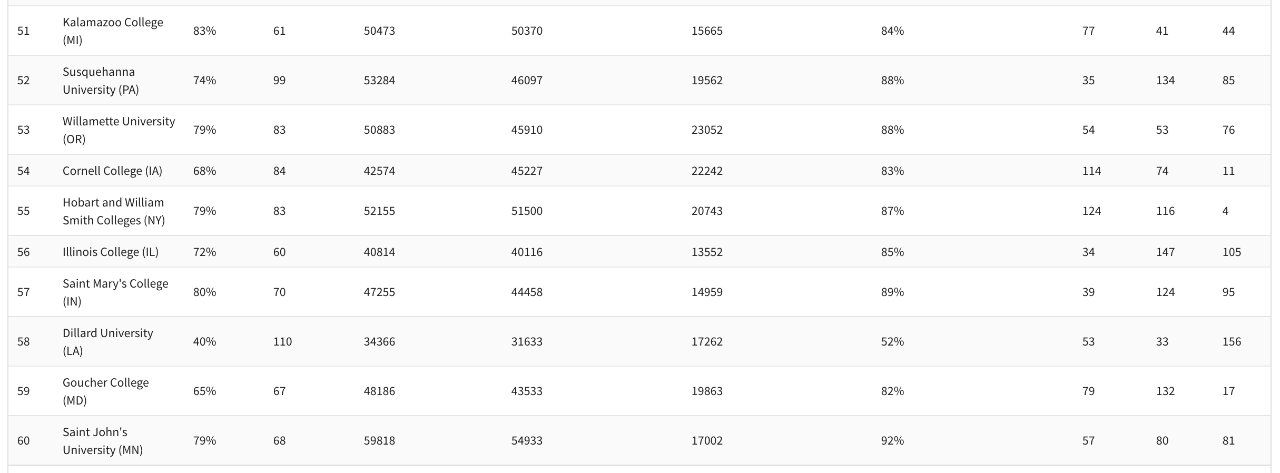Select Illinois College (IL) row name
This screenshot has height=473, width=1280.
pos(110,252)
